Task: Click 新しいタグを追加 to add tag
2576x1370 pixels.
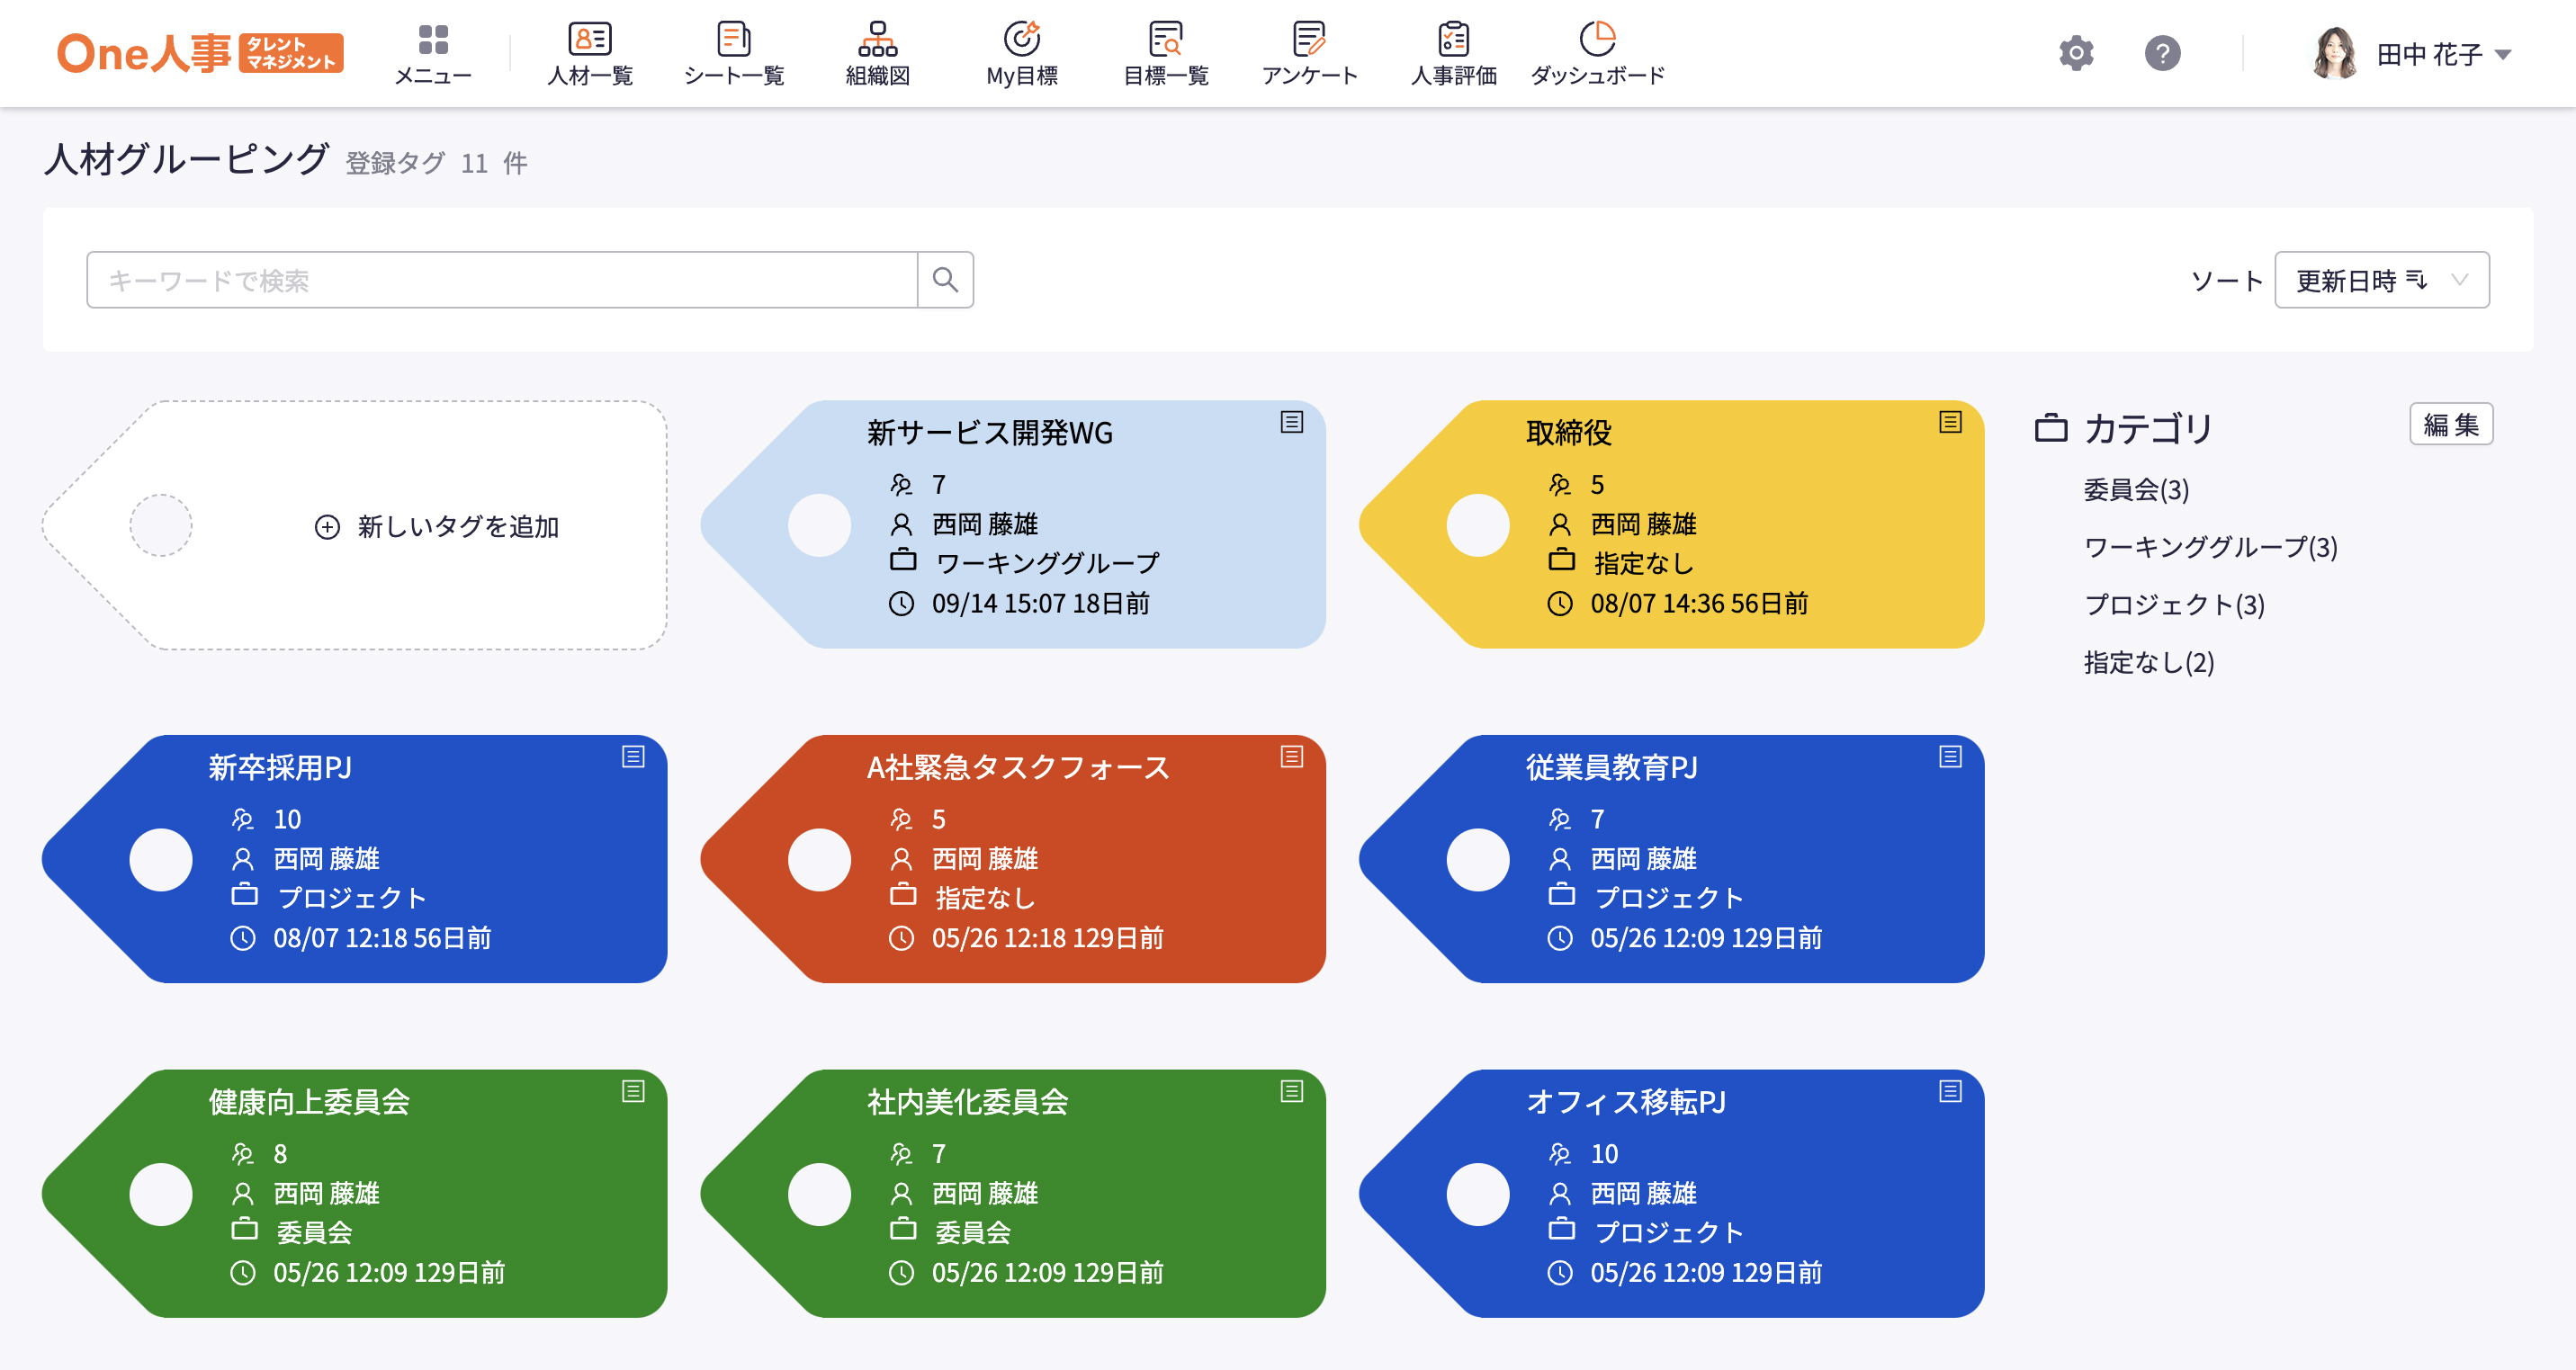Action: 438,526
